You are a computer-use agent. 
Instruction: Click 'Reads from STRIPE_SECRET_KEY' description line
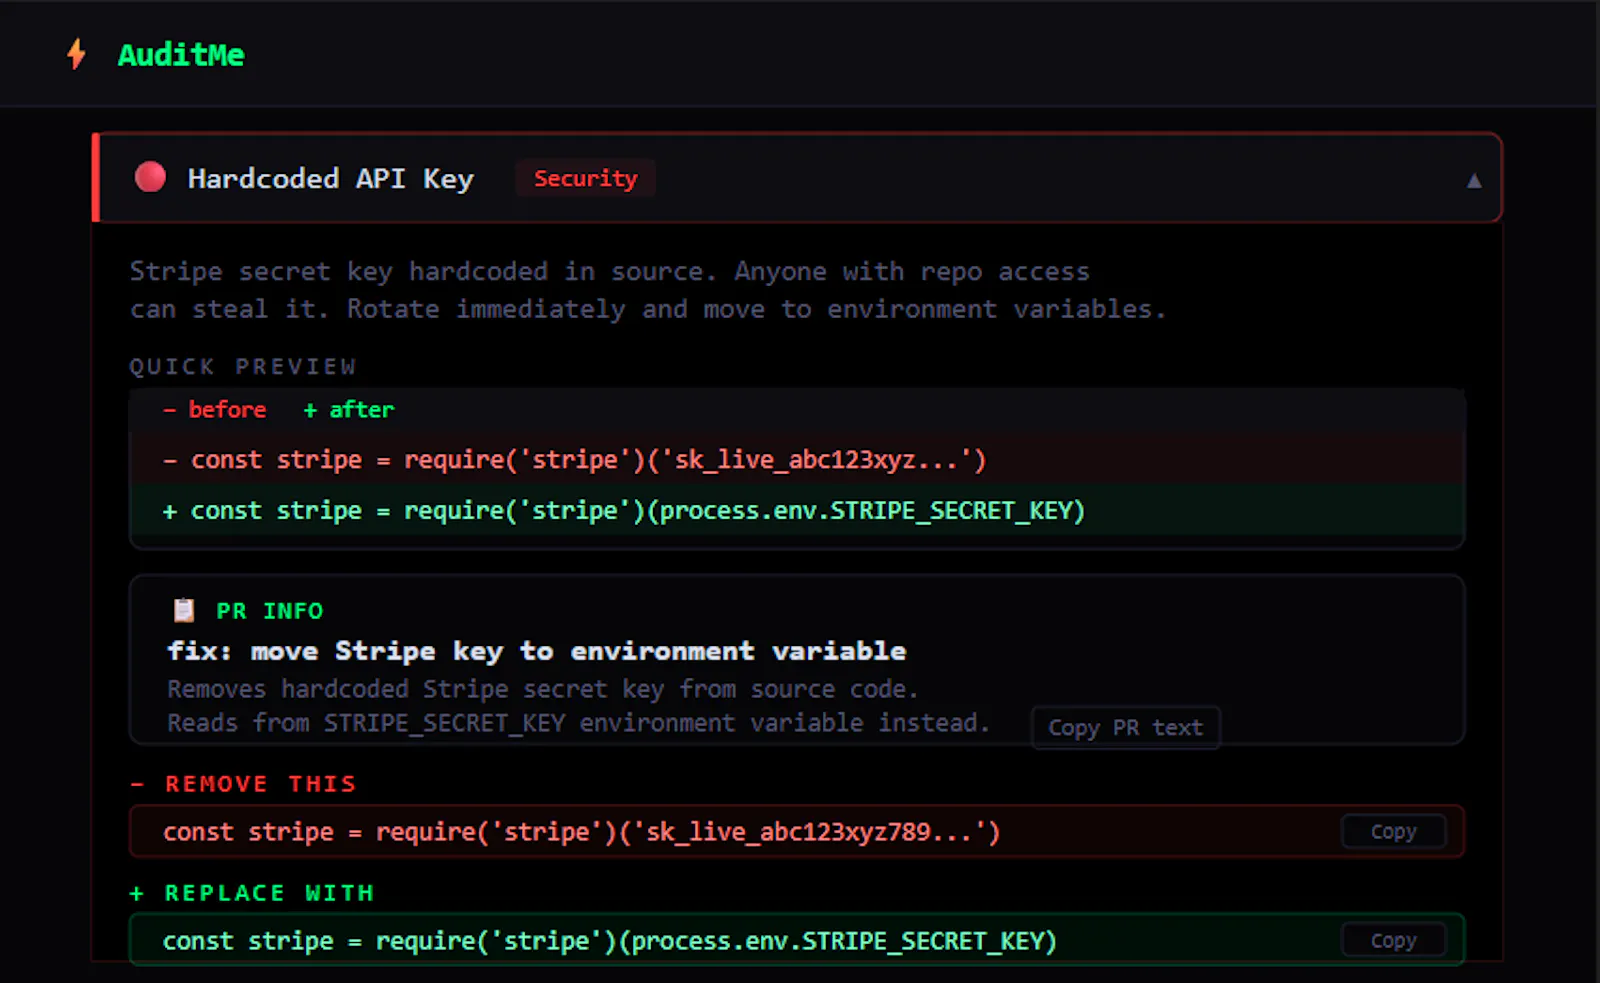(x=578, y=723)
